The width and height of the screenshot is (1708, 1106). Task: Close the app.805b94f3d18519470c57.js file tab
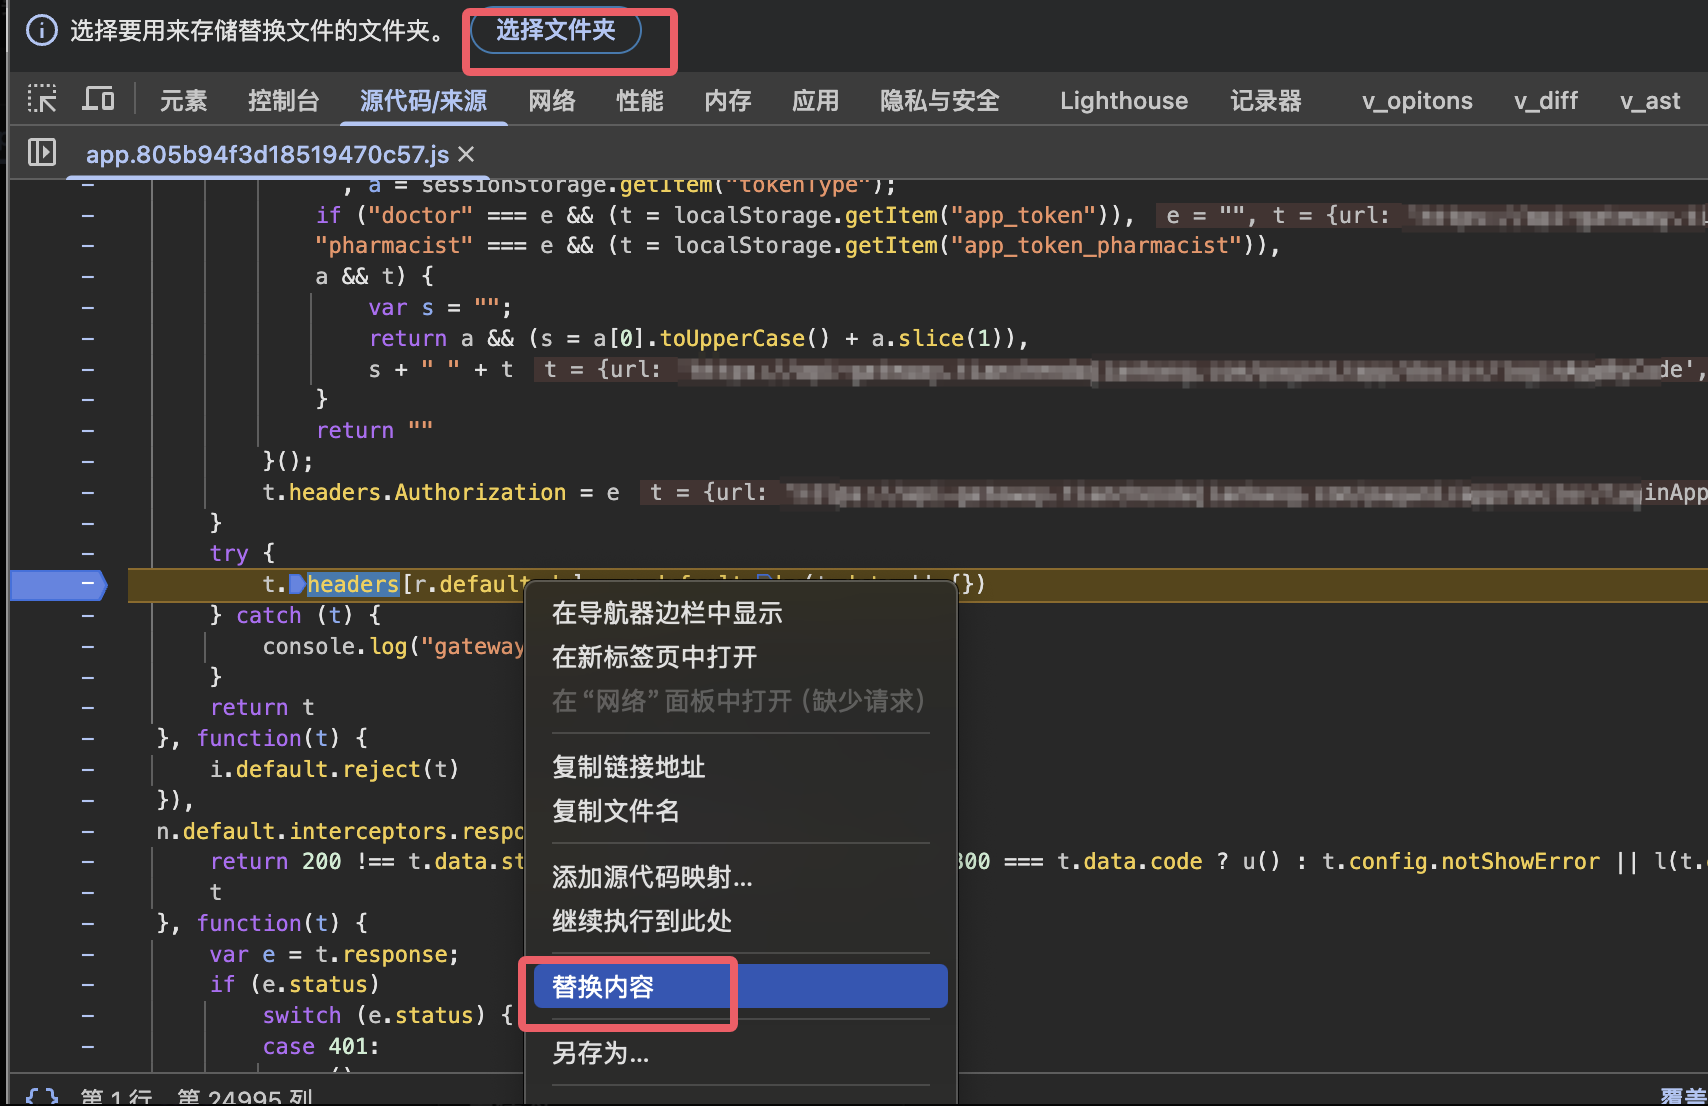click(466, 154)
